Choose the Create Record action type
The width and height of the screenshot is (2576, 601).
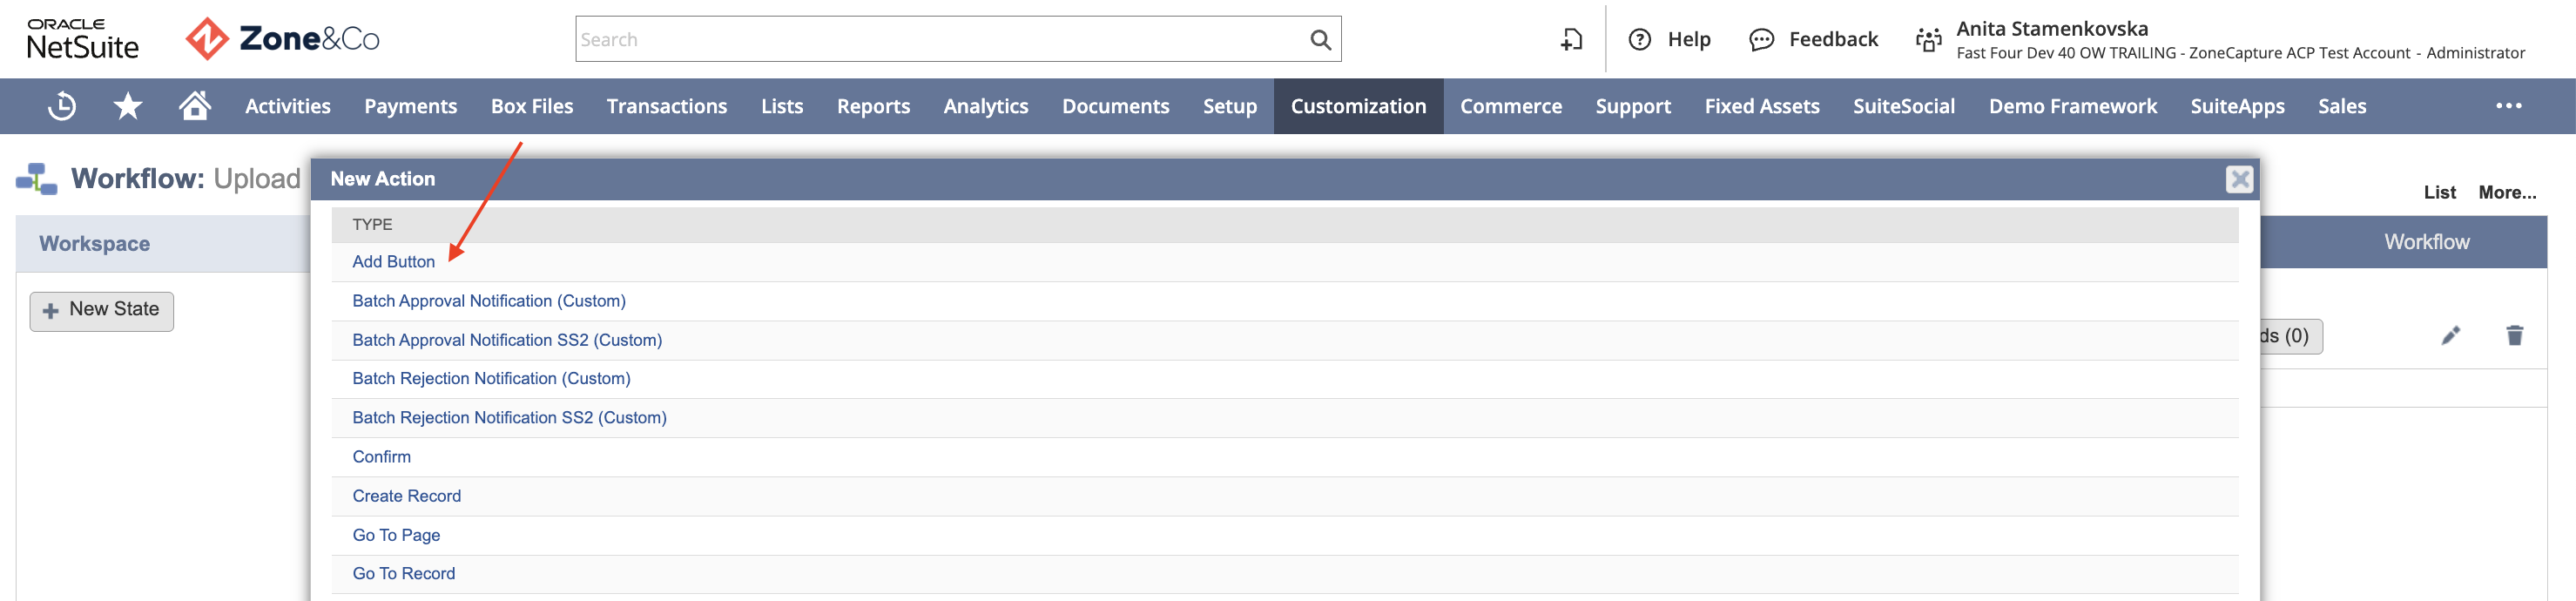tap(406, 496)
